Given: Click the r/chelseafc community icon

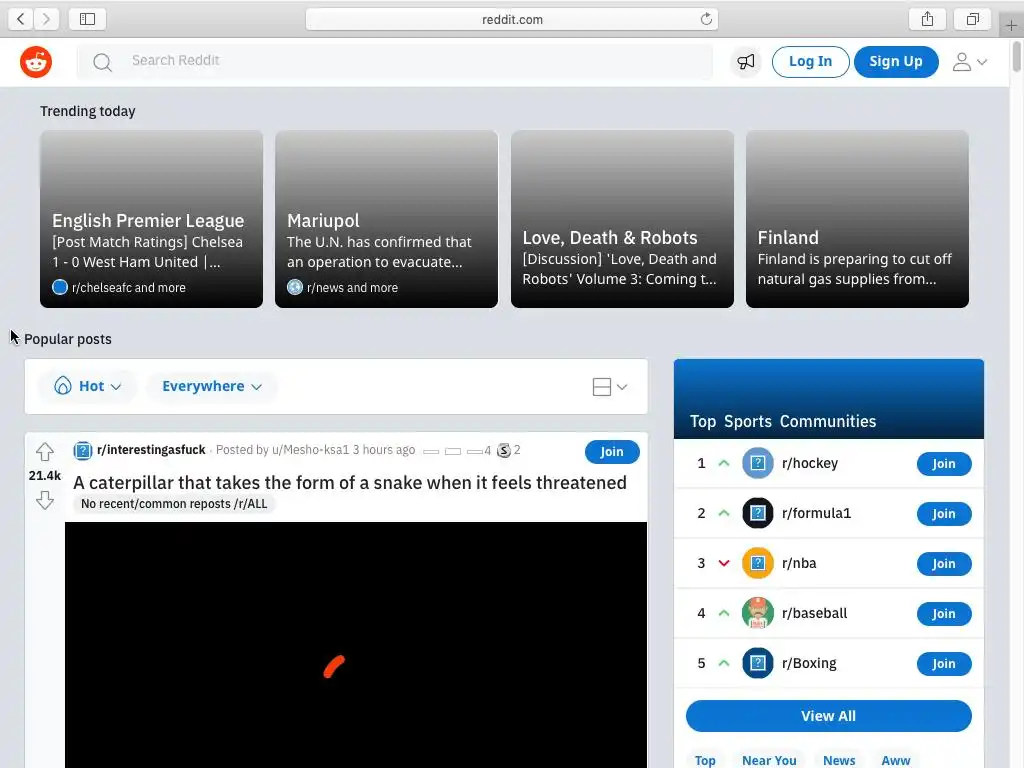Looking at the screenshot, I should tap(59, 287).
